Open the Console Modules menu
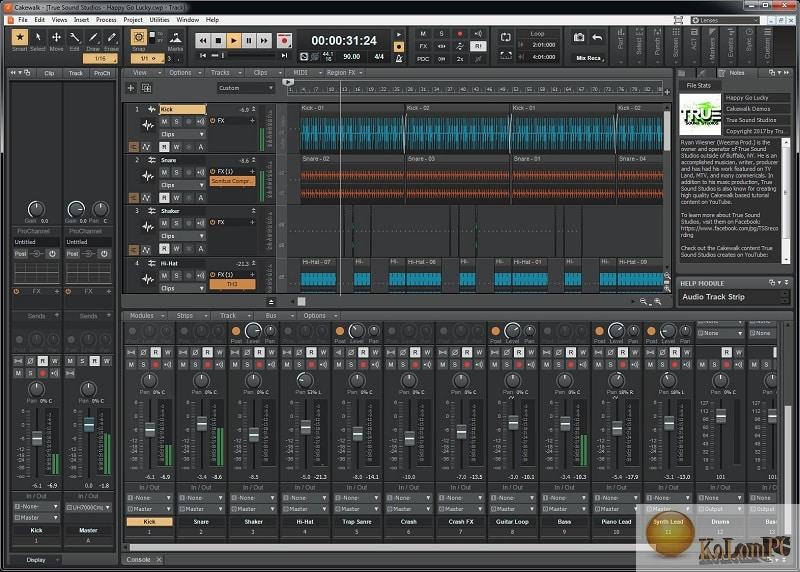Viewport: 800px width, 572px height. click(x=145, y=316)
